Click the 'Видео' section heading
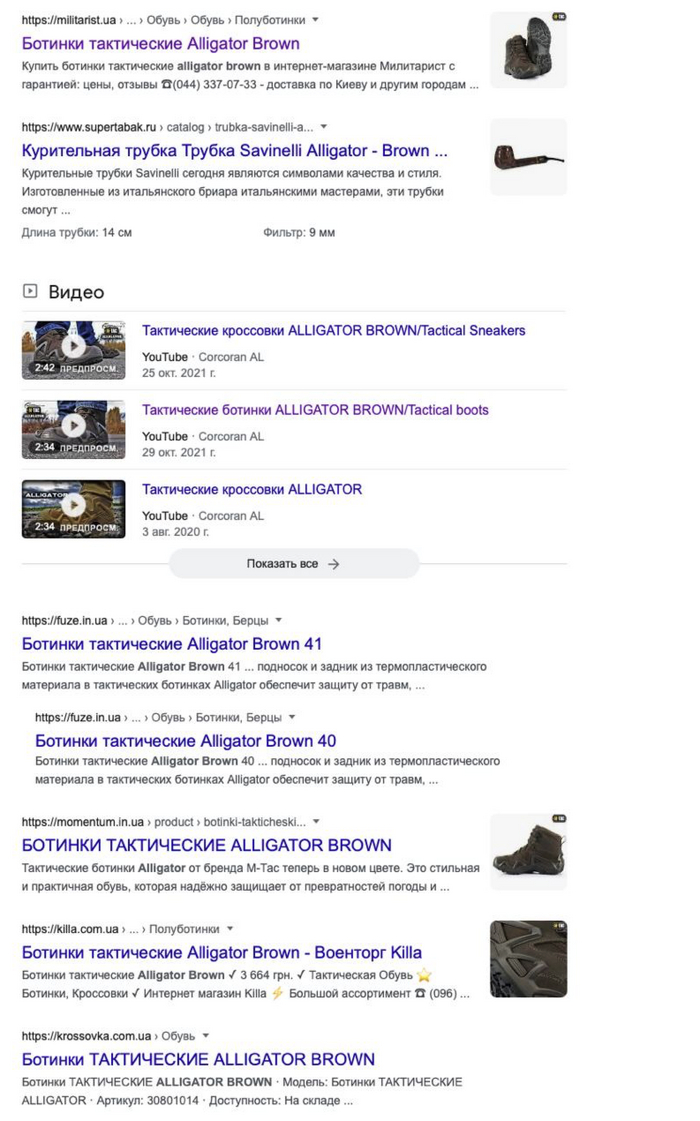 77,292
